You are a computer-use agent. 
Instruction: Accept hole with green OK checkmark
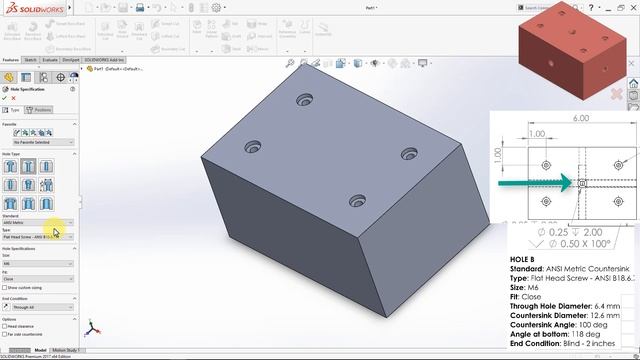pos(4,98)
